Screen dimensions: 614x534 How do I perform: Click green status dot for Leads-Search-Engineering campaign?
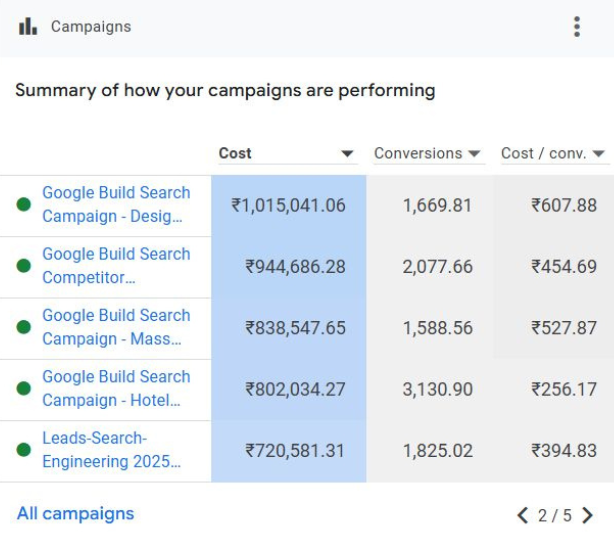click(x=24, y=450)
